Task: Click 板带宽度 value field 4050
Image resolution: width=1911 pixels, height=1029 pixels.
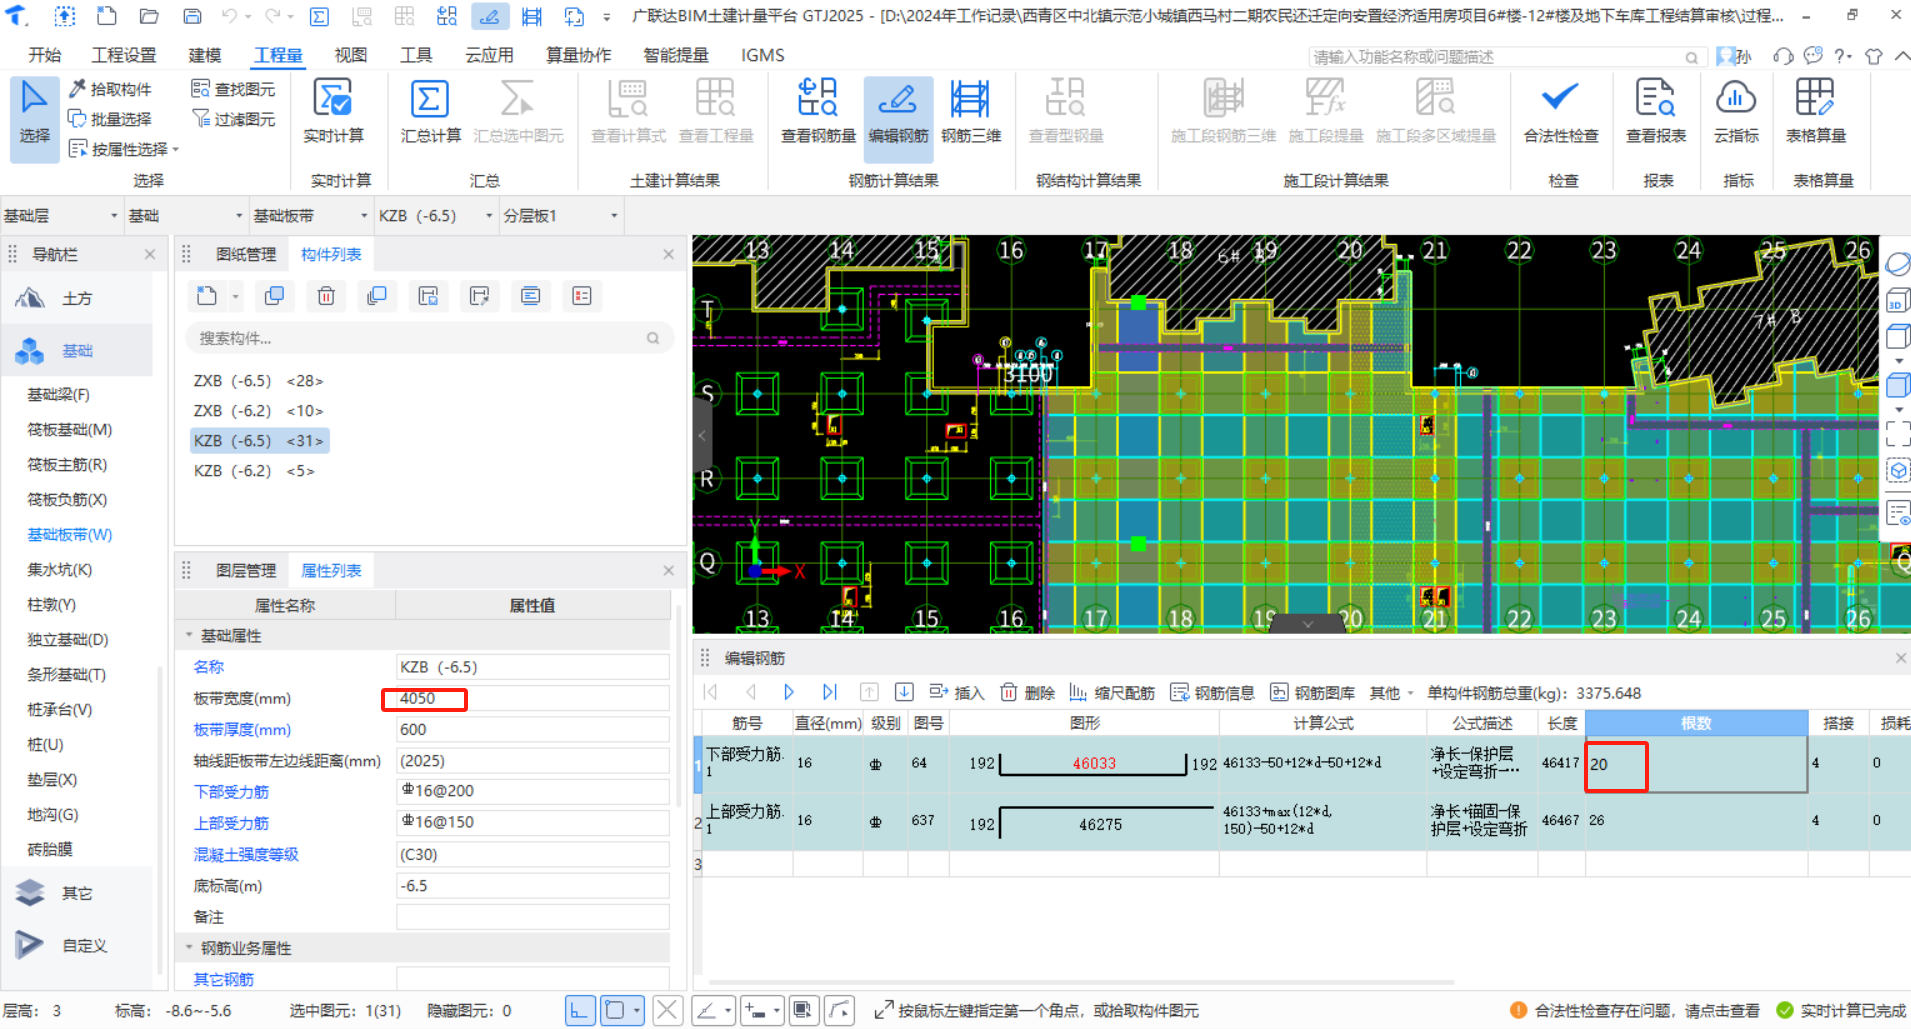Action: pyautogui.click(x=533, y=698)
